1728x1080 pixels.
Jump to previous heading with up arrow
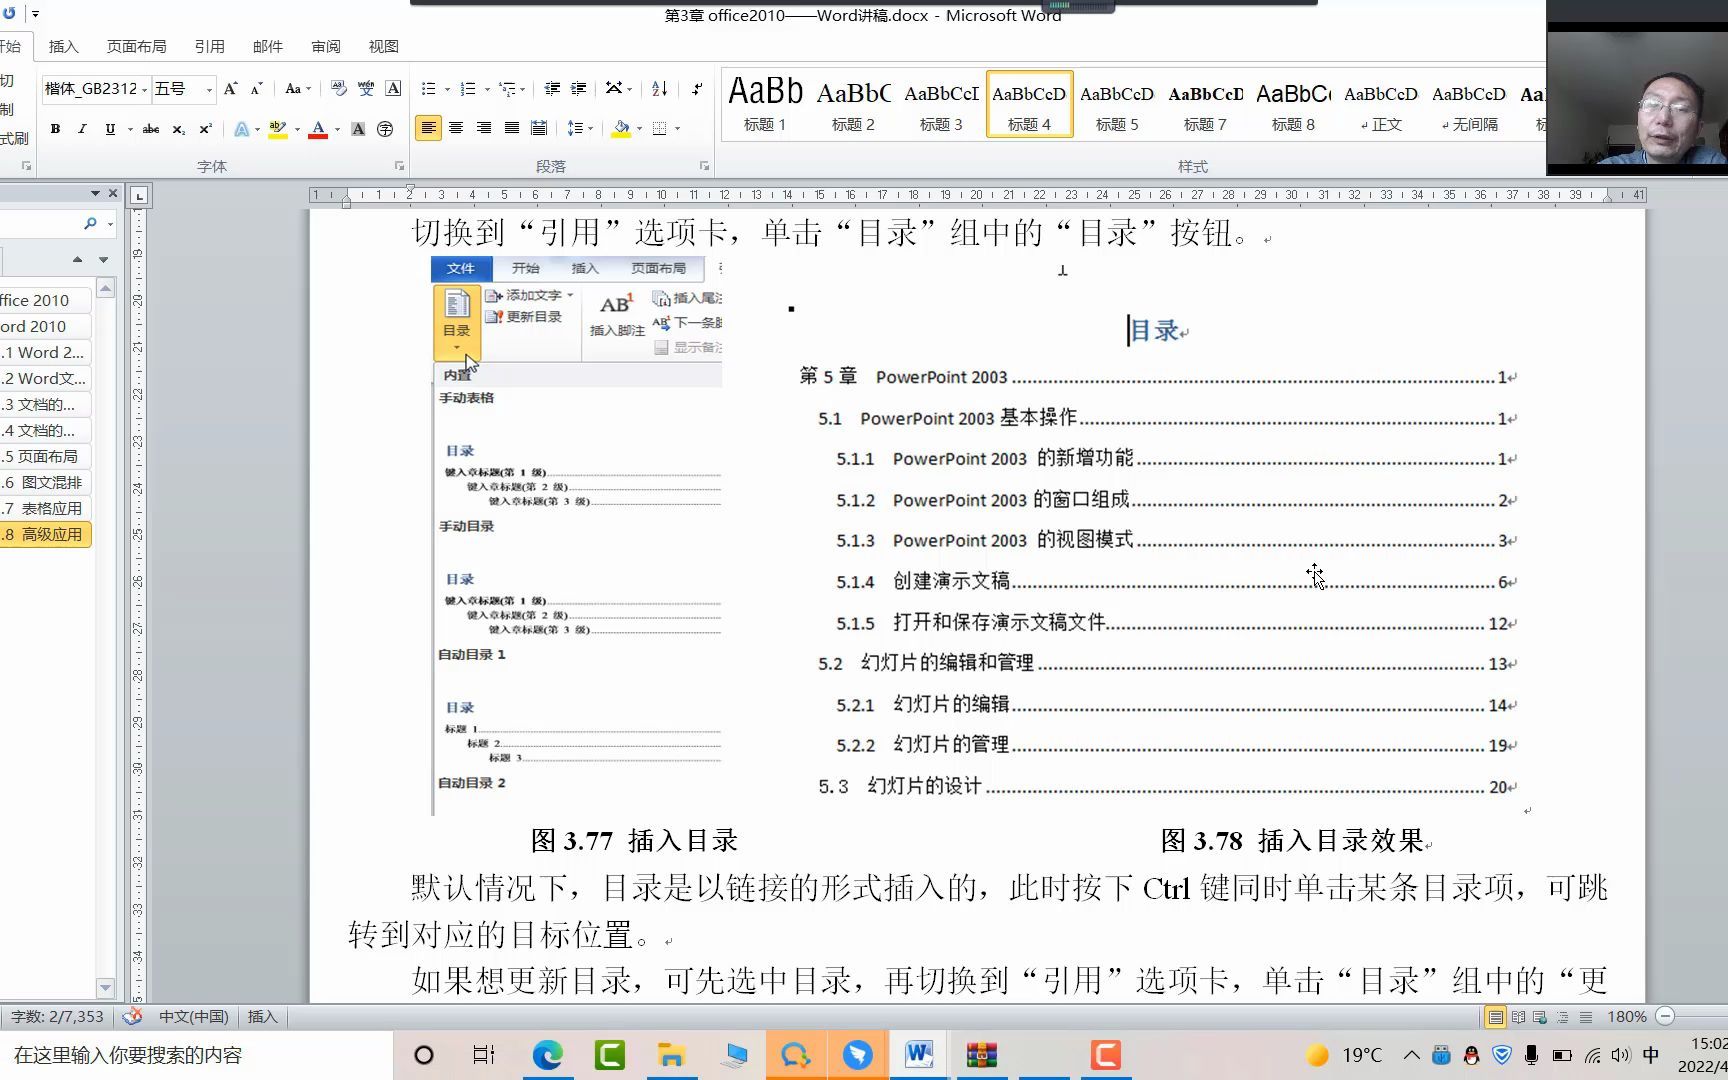coord(77,260)
